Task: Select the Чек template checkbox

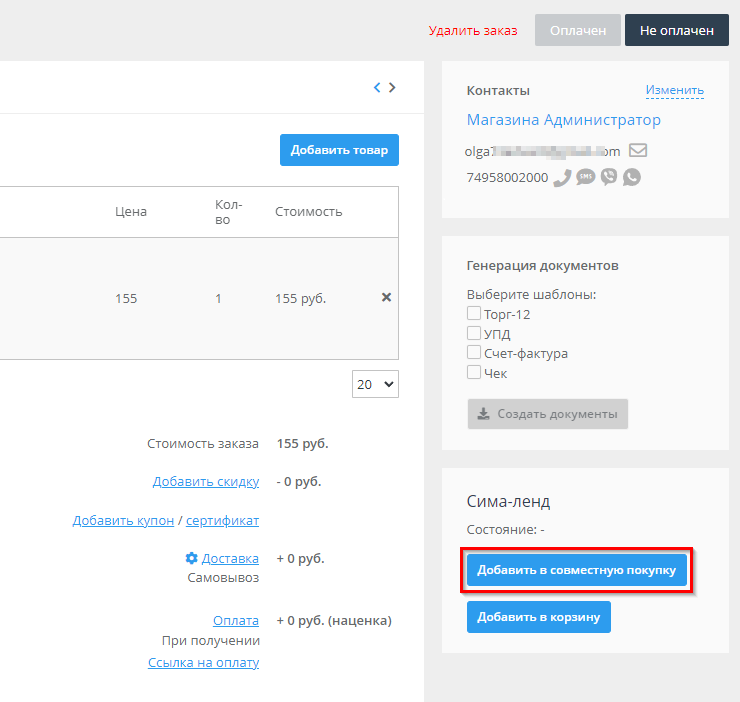Action: pos(474,373)
